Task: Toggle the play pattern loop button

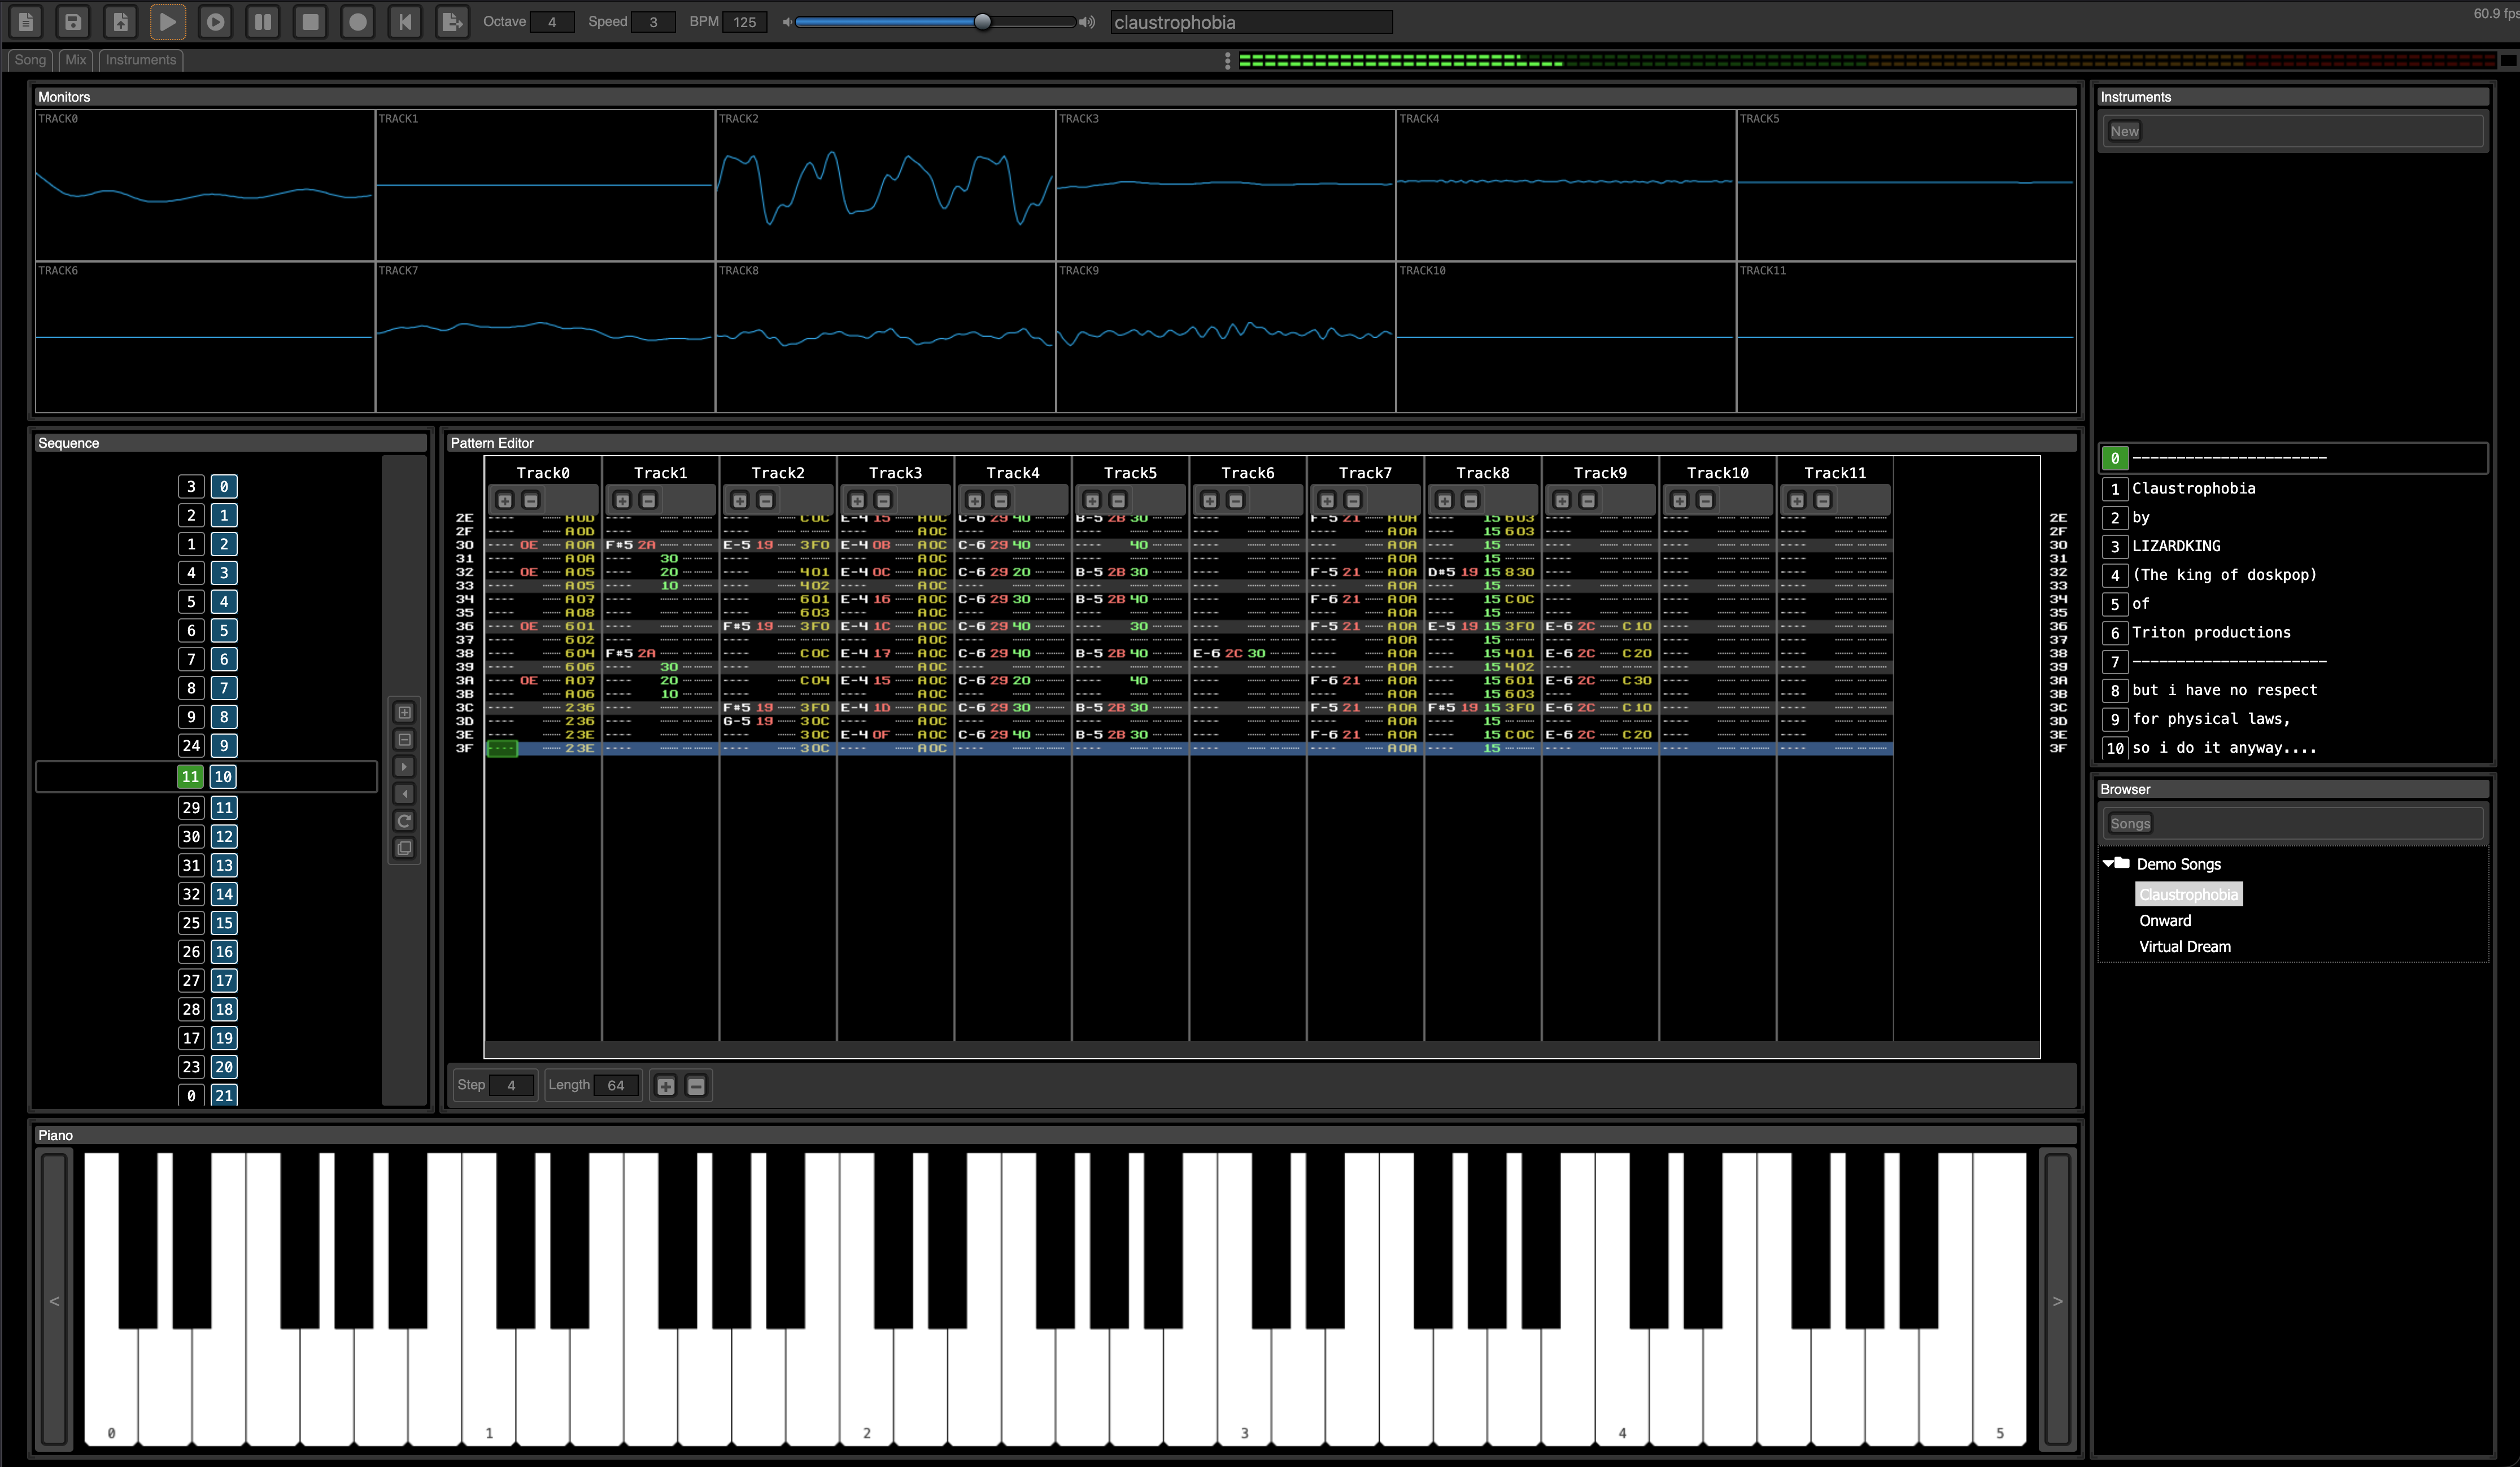Action: click(x=215, y=21)
